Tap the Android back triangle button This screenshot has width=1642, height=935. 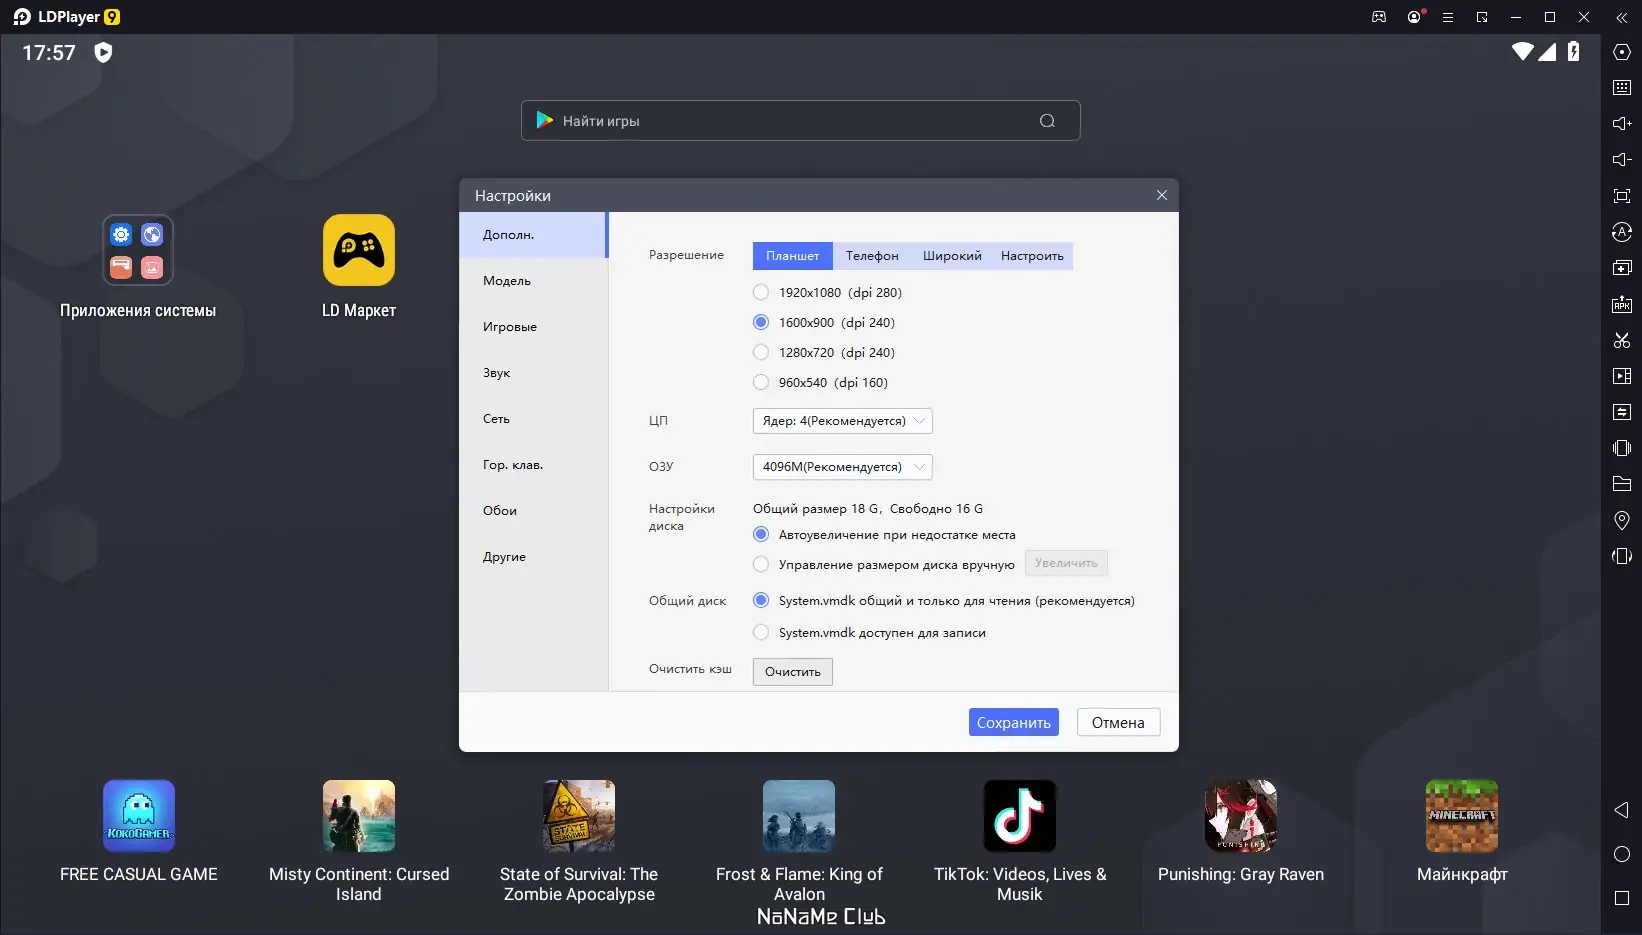click(x=1622, y=810)
